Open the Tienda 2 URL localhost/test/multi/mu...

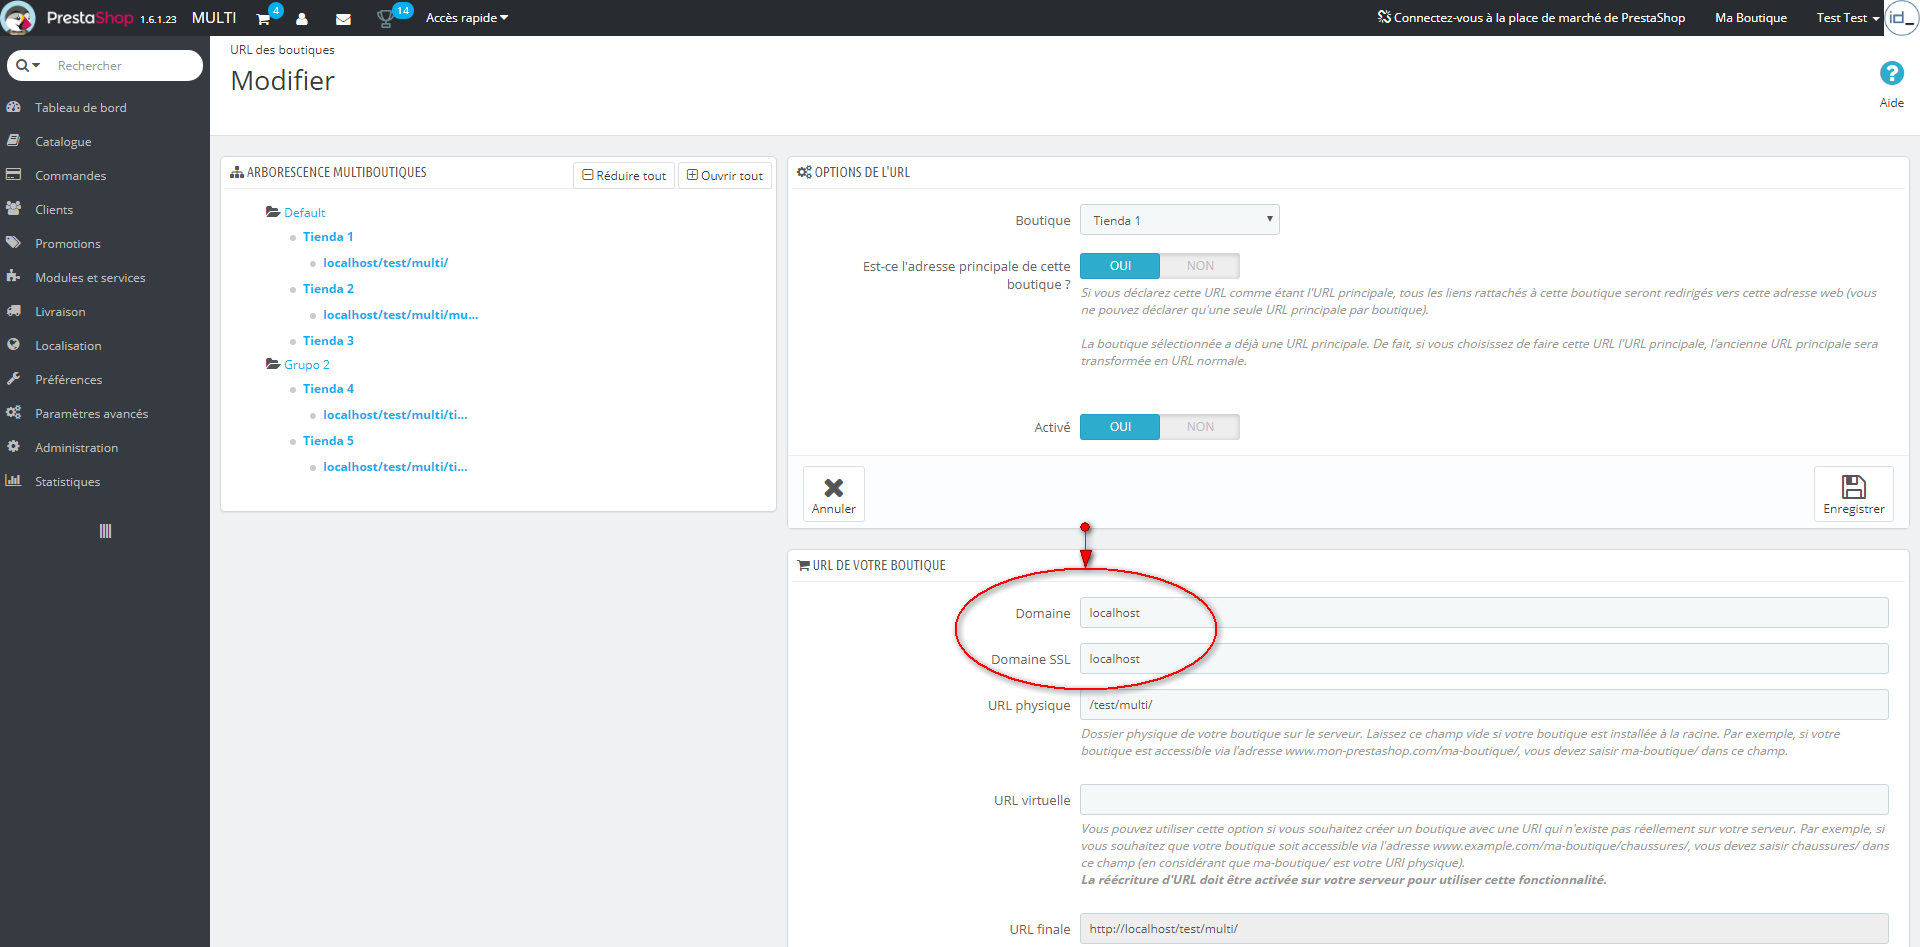[x=400, y=315]
